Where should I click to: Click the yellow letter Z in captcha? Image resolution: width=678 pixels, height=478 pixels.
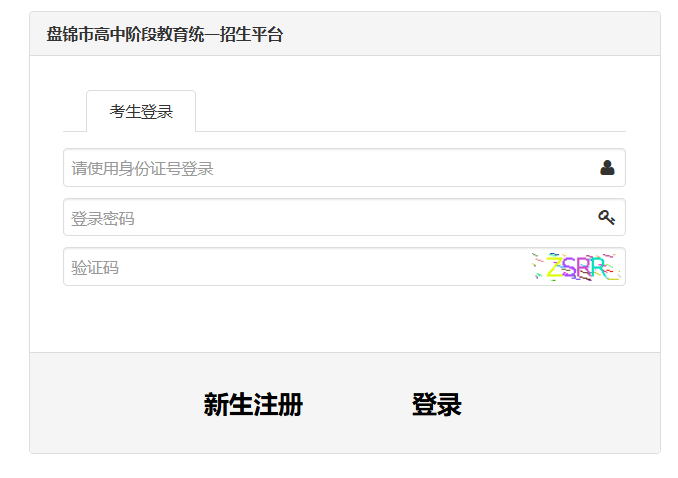(x=553, y=267)
